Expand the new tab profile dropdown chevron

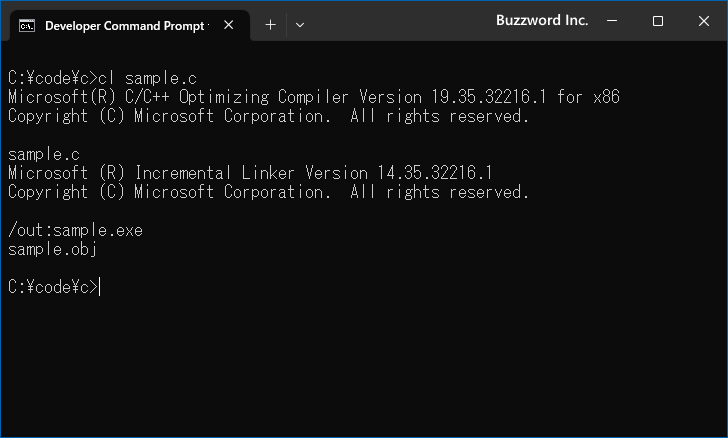(x=300, y=25)
